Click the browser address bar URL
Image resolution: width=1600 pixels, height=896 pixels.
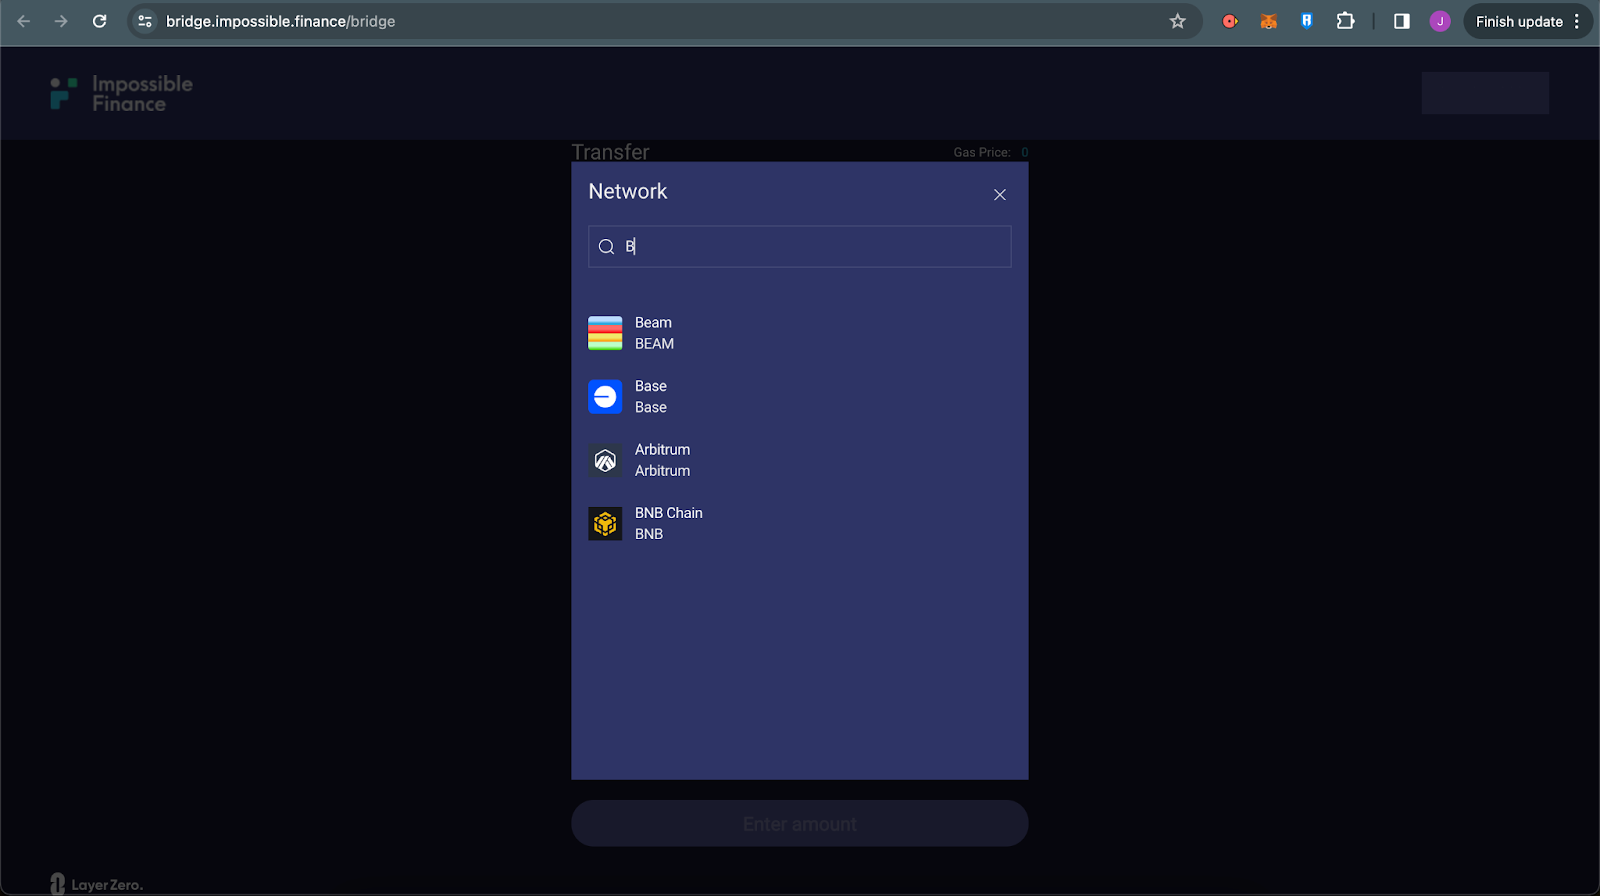(x=281, y=21)
